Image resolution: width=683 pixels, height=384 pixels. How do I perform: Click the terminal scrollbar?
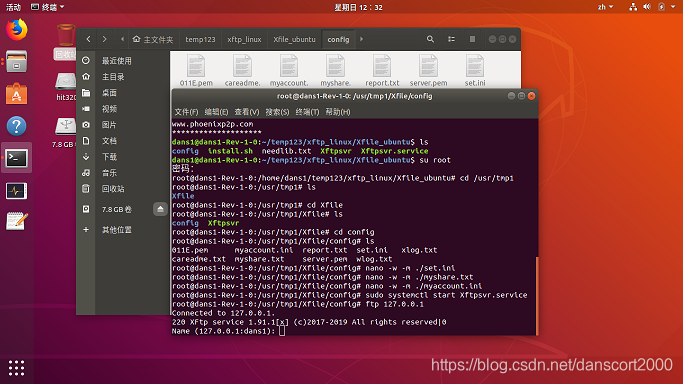click(x=537, y=296)
